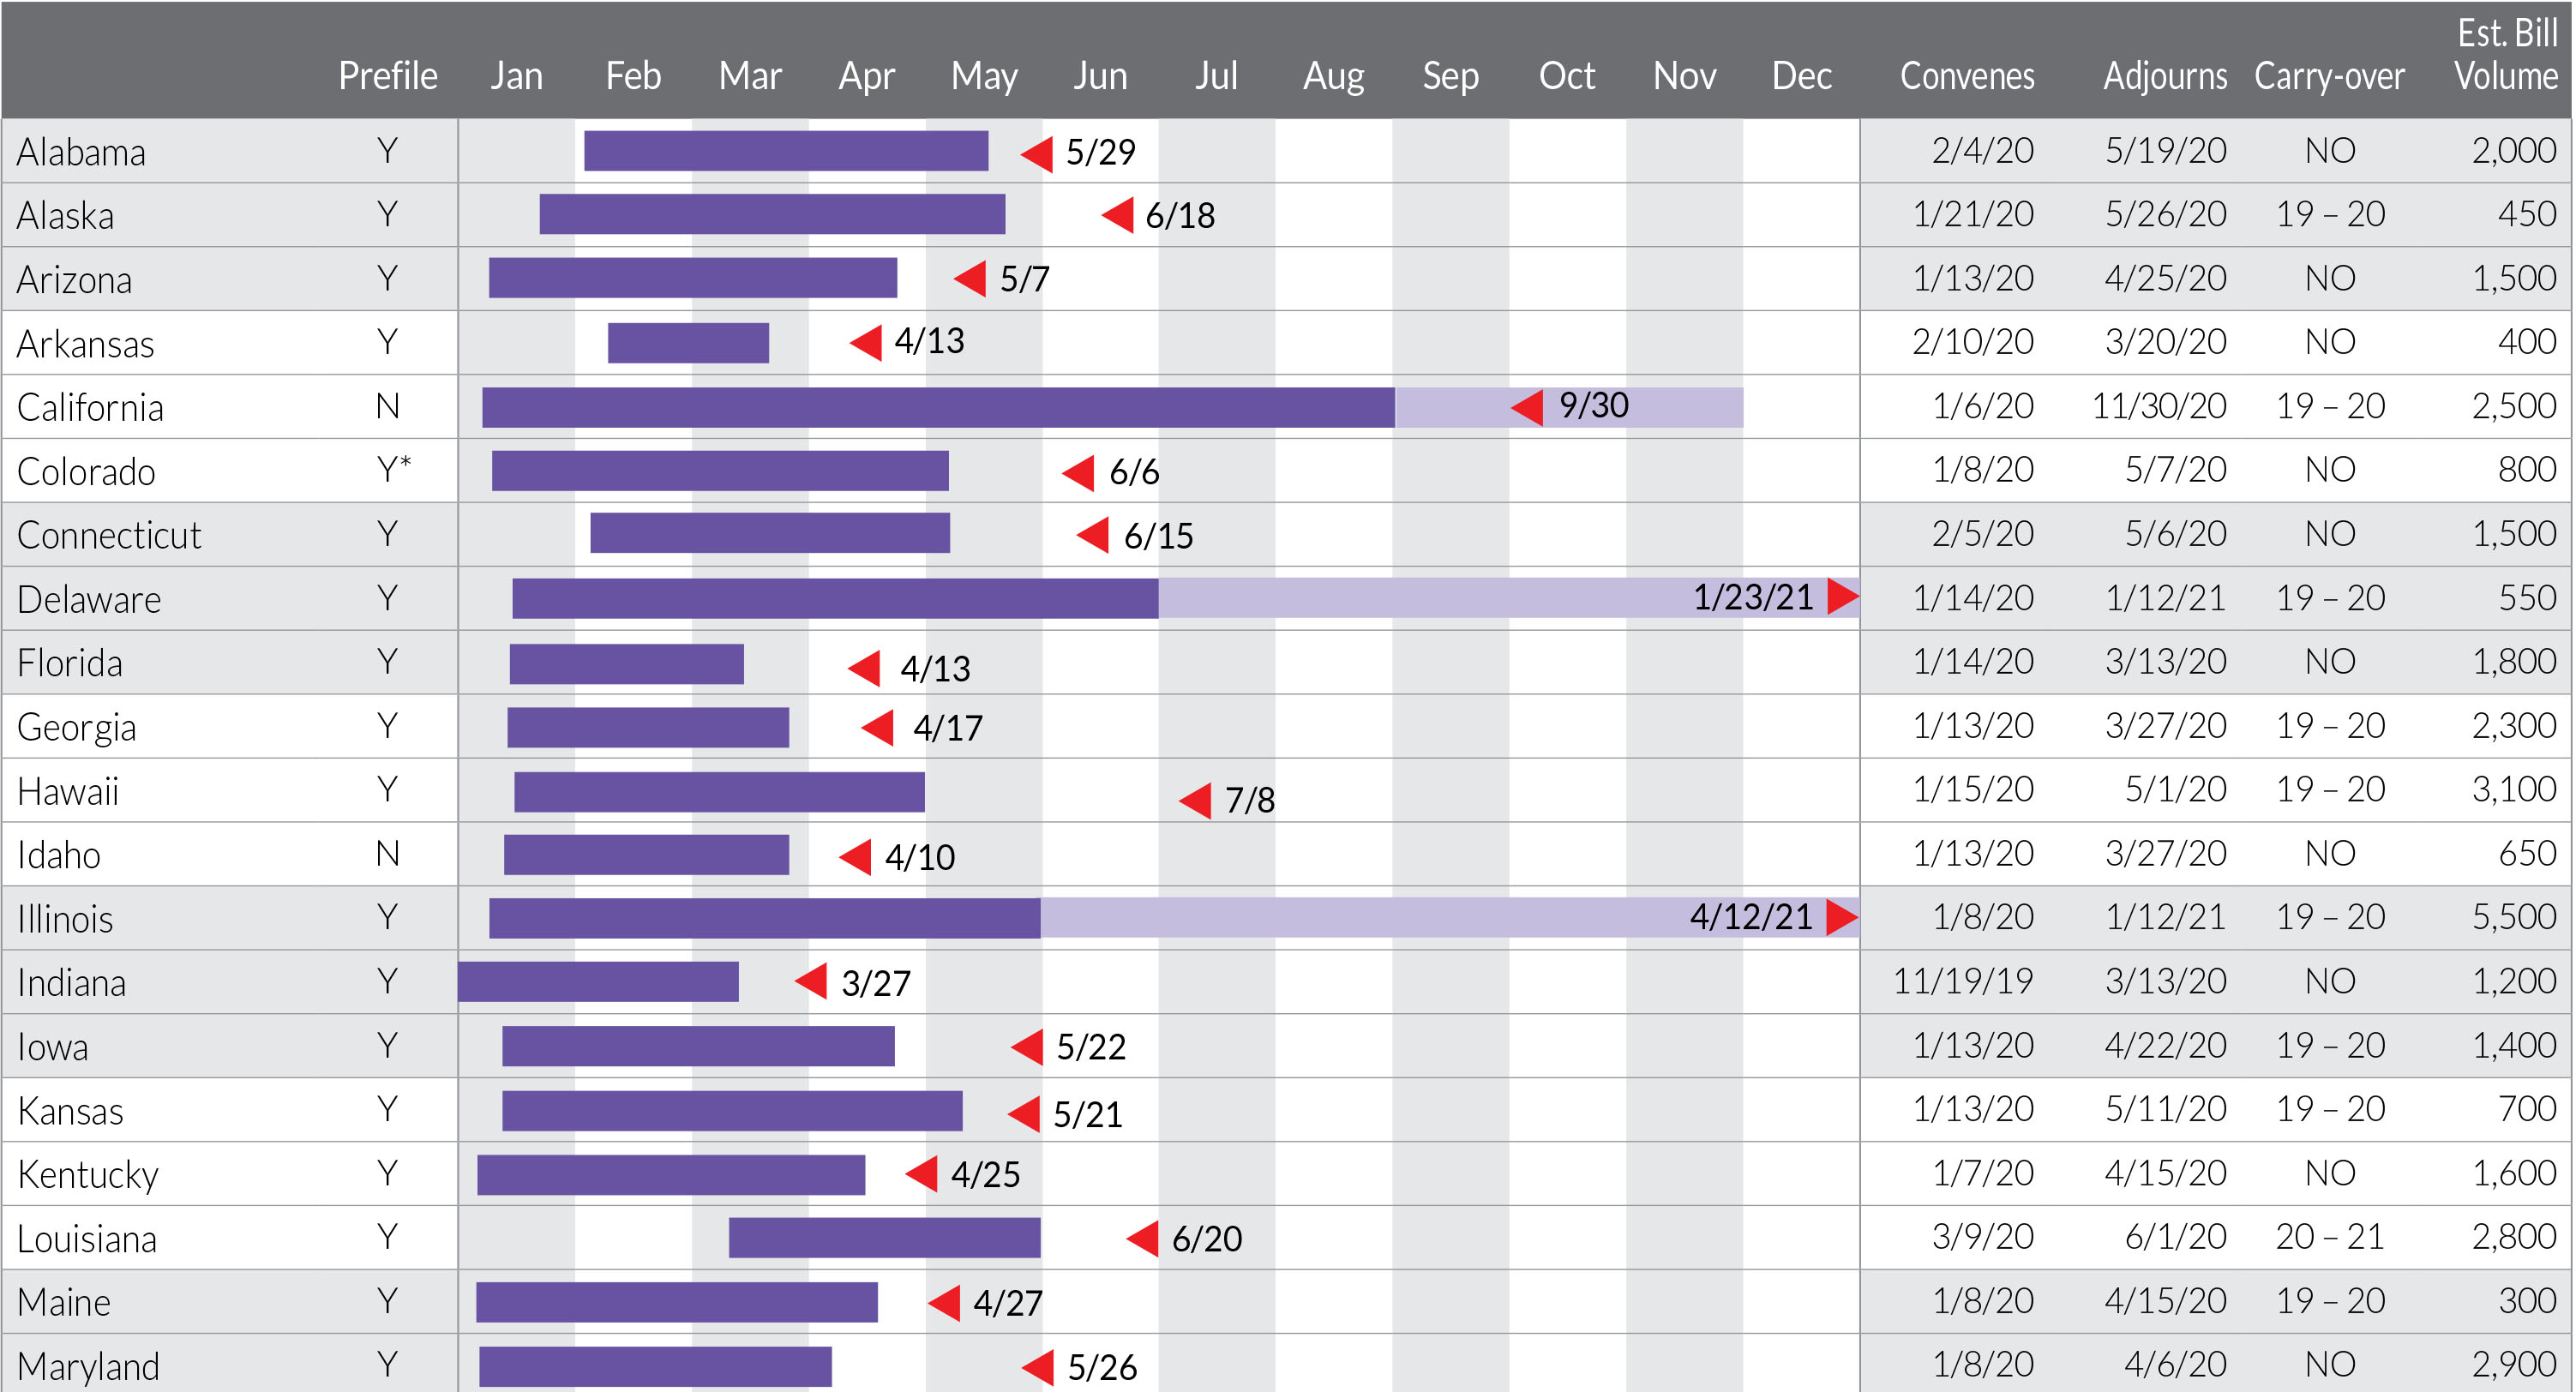Click the 7/8 marker for Hawaii
The image size is (2576, 1392).
pos(1195,800)
